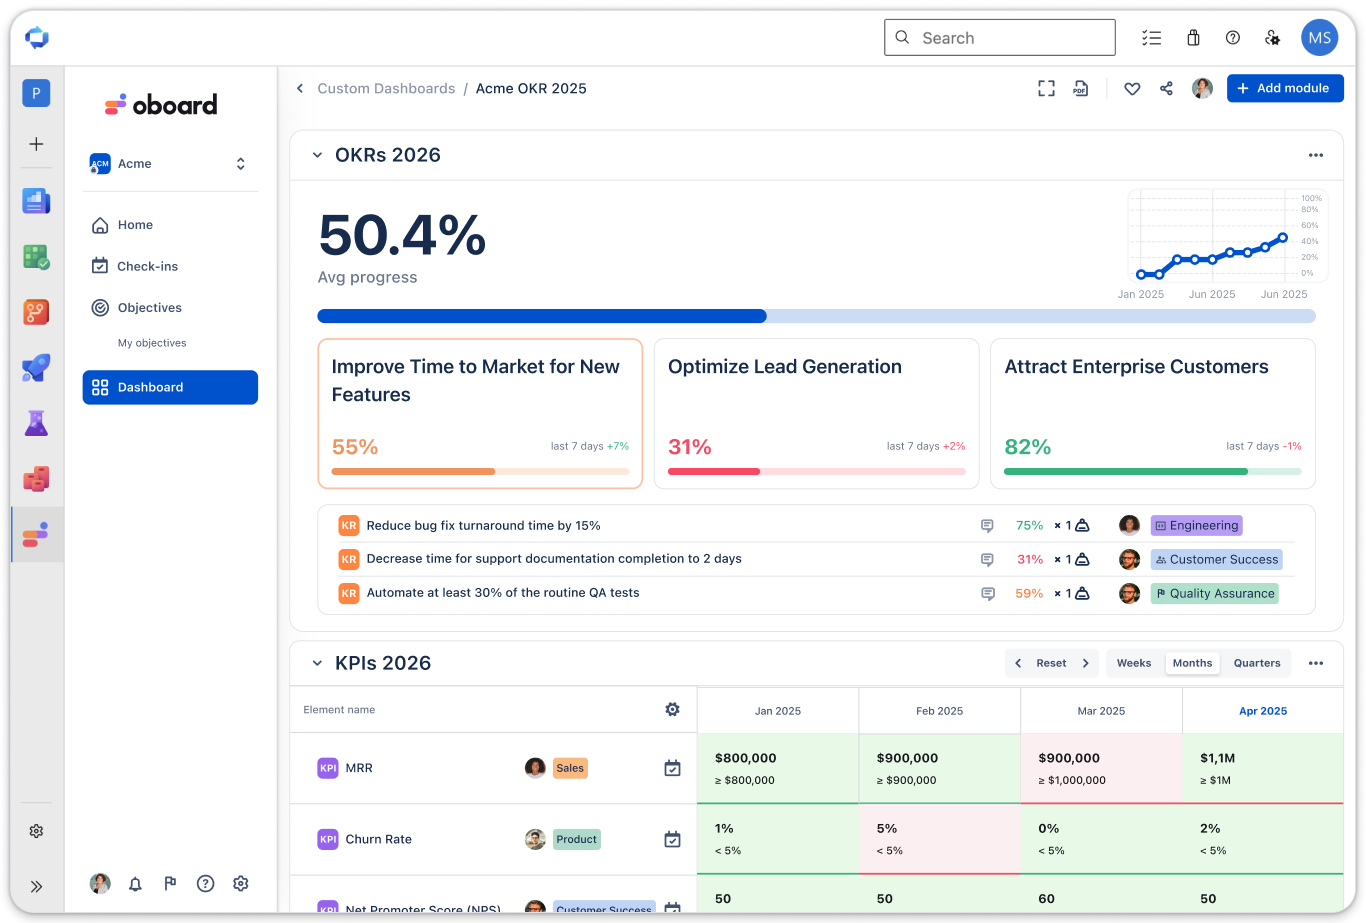Open the KPIs 2026 module options menu
This screenshot has height=923, width=1366.
coord(1316,663)
